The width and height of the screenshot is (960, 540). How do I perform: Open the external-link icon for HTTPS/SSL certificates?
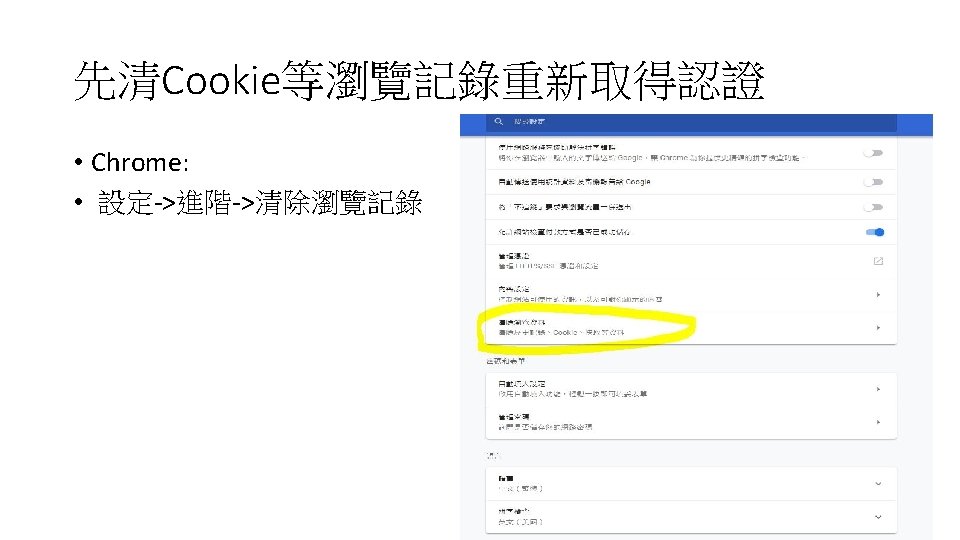click(878, 261)
